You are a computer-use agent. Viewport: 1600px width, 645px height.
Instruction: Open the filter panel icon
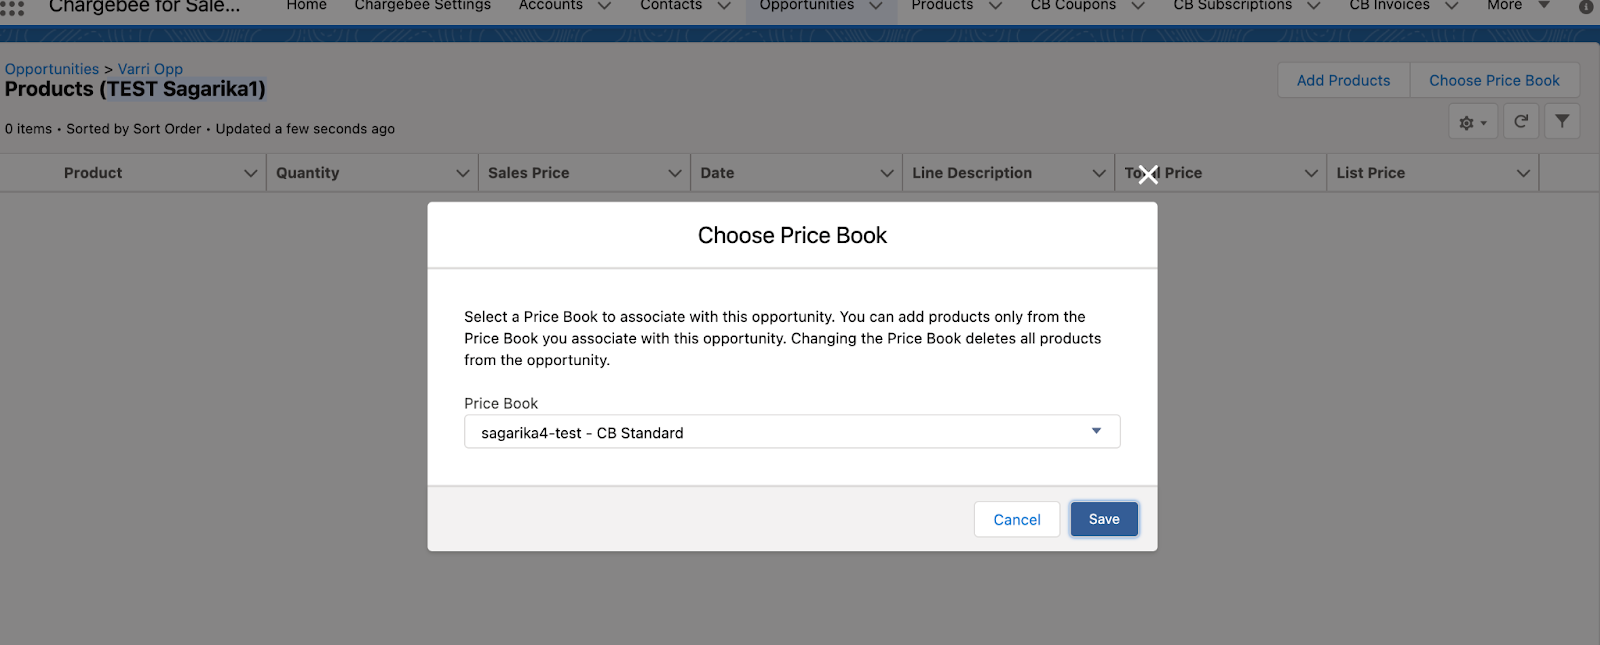[1561, 122]
